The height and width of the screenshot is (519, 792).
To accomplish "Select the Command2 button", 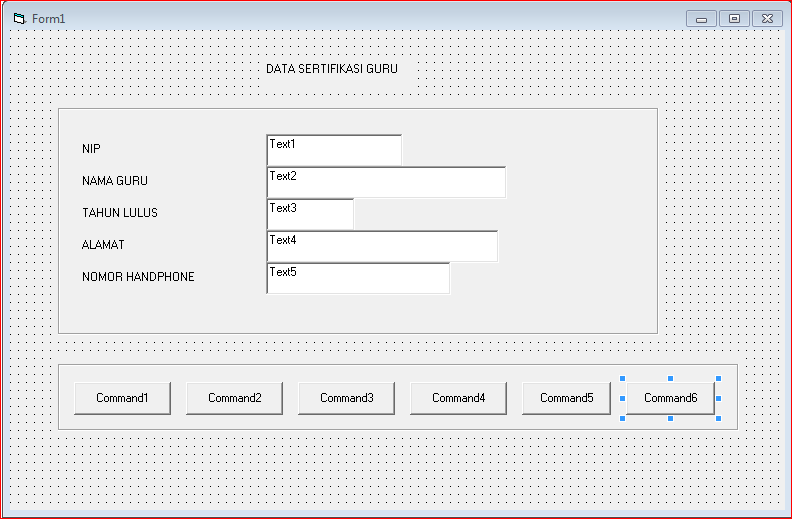I will click(x=234, y=398).
